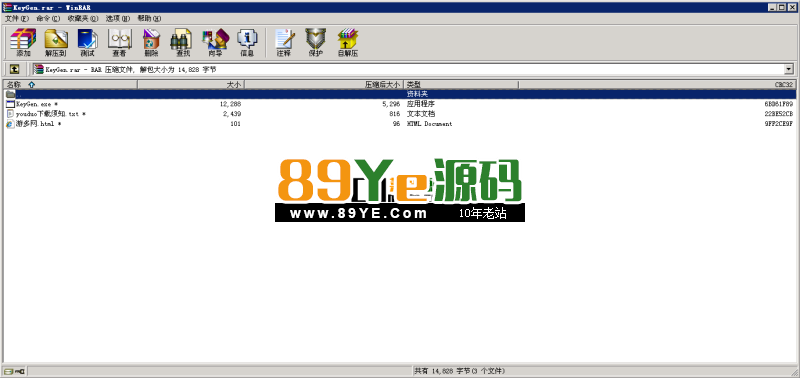Screen dimensions: 800x378
Task: Sort files by CRC32 column header
Action: click(x=657, y=84)
